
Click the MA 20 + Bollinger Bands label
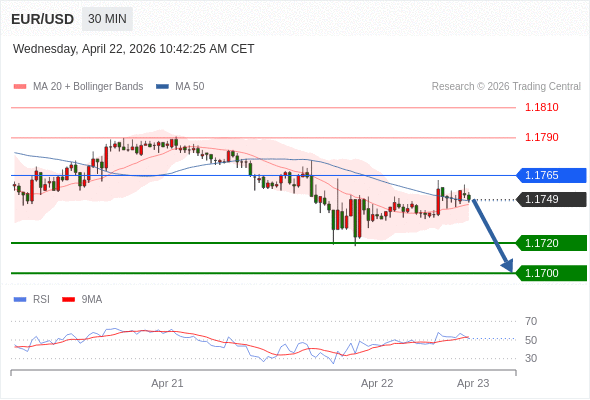point(88,87)
